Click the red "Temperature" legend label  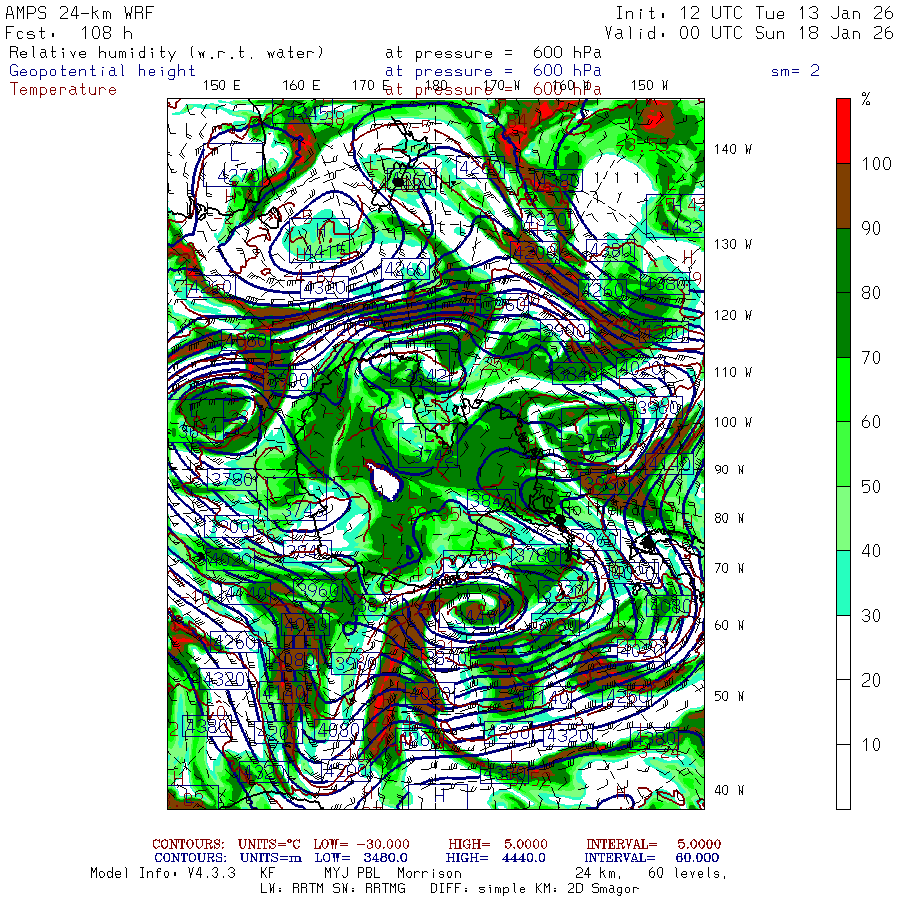(x=63, y=89)
